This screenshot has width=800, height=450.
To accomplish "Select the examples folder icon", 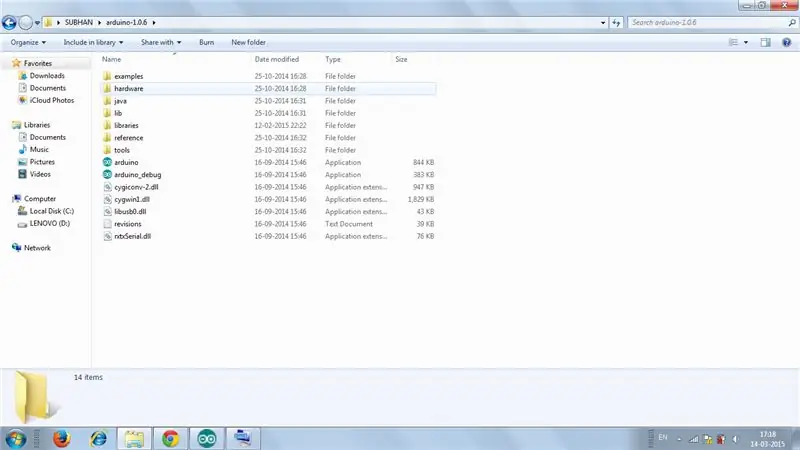I will point(107,76).
